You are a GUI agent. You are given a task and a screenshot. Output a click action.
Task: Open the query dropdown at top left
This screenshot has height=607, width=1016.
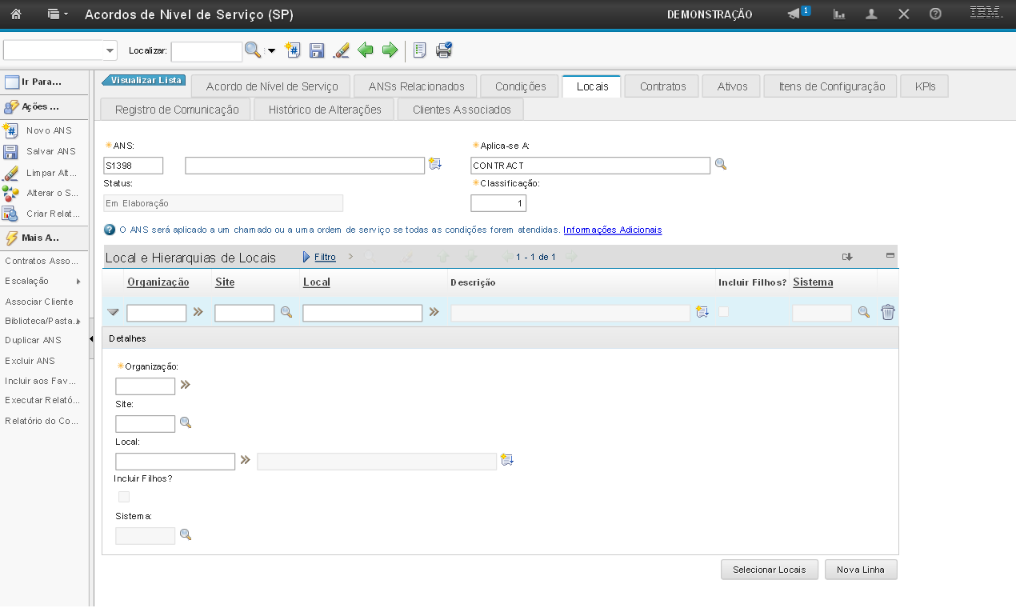pyautogui.click(x=110, y=50)
